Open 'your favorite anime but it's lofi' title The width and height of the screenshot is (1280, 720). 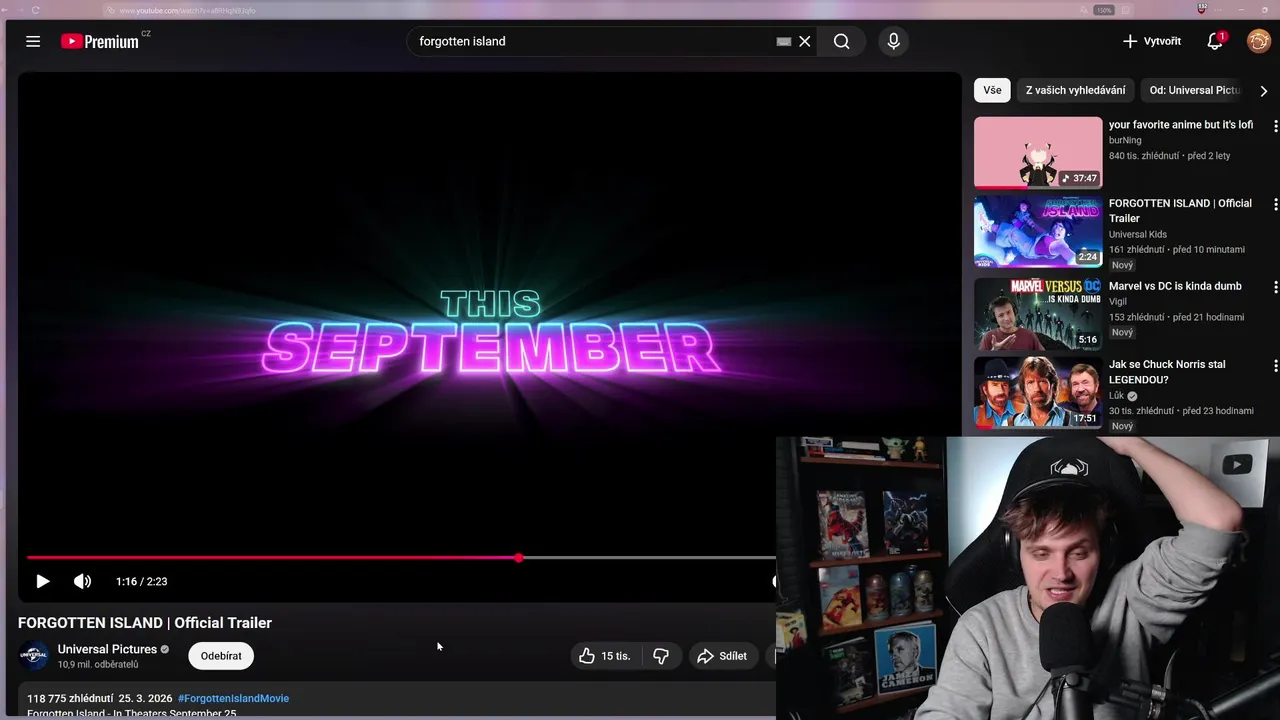[x=1181, y=125]
